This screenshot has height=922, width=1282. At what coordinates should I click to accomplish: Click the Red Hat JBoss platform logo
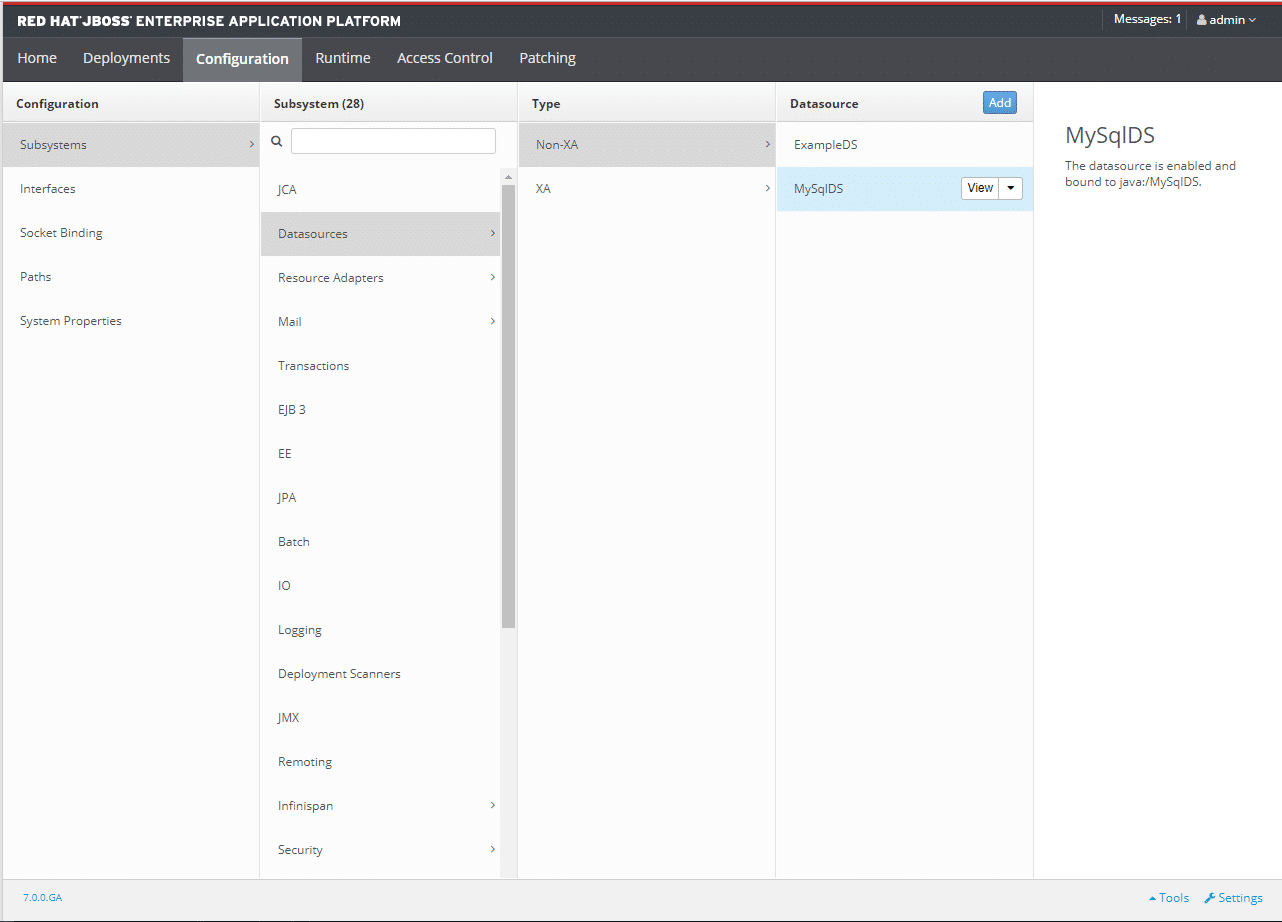209,21
